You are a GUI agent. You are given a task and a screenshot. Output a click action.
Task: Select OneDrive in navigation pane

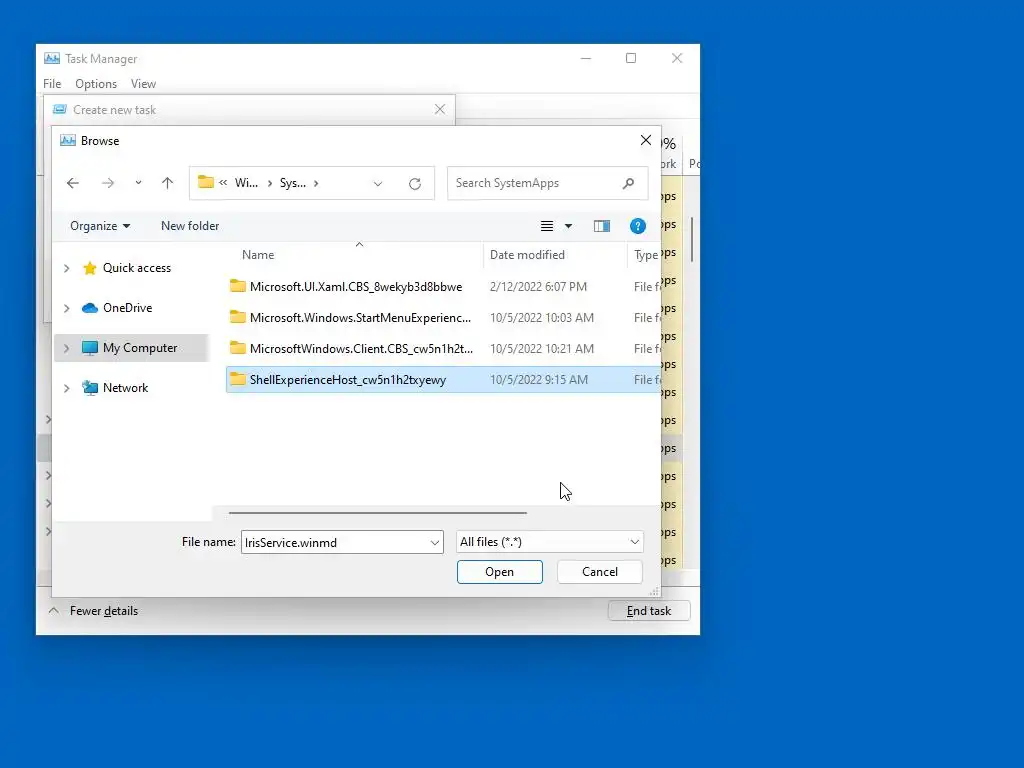pyautogui.click(x=127, y=308)
